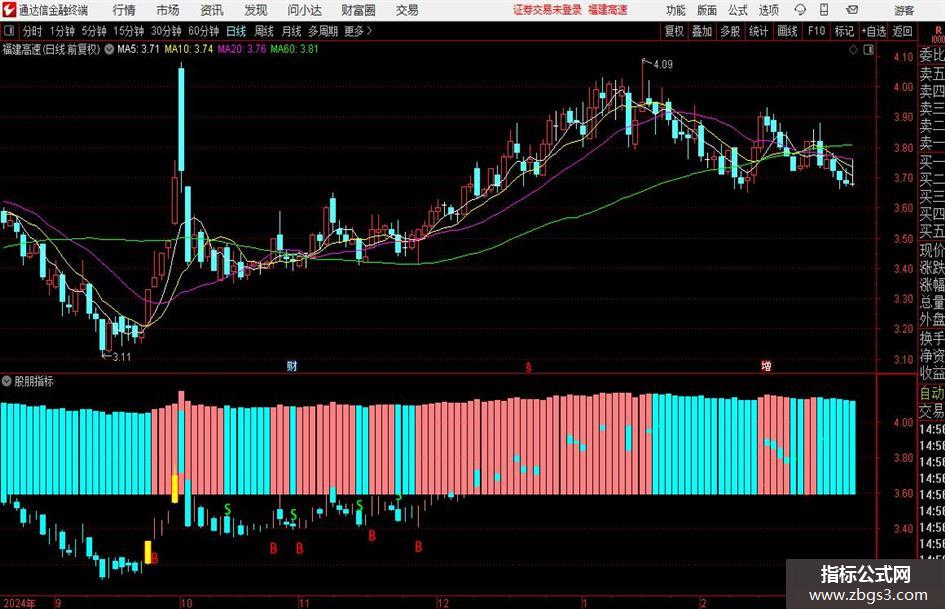
Task: Expand the dropdown next to 福建高速 title
Action: [x=109, y=49]
